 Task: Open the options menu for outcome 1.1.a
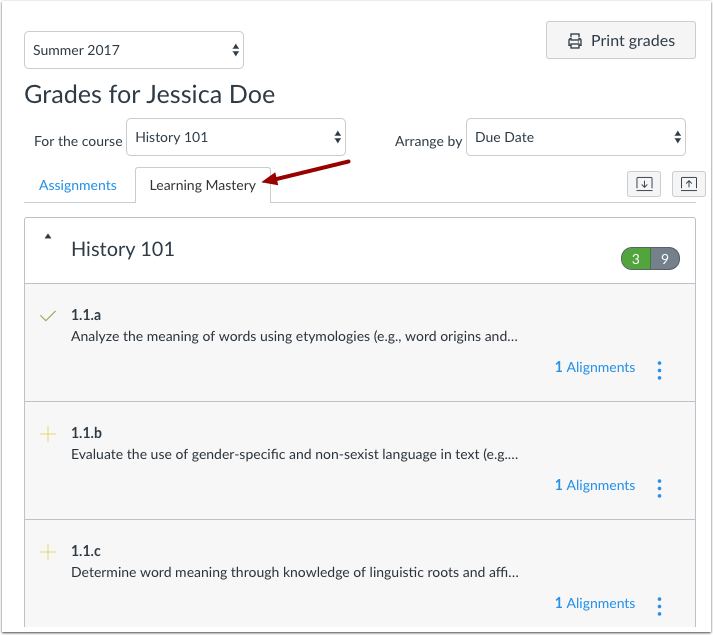(x=659, y=370)
